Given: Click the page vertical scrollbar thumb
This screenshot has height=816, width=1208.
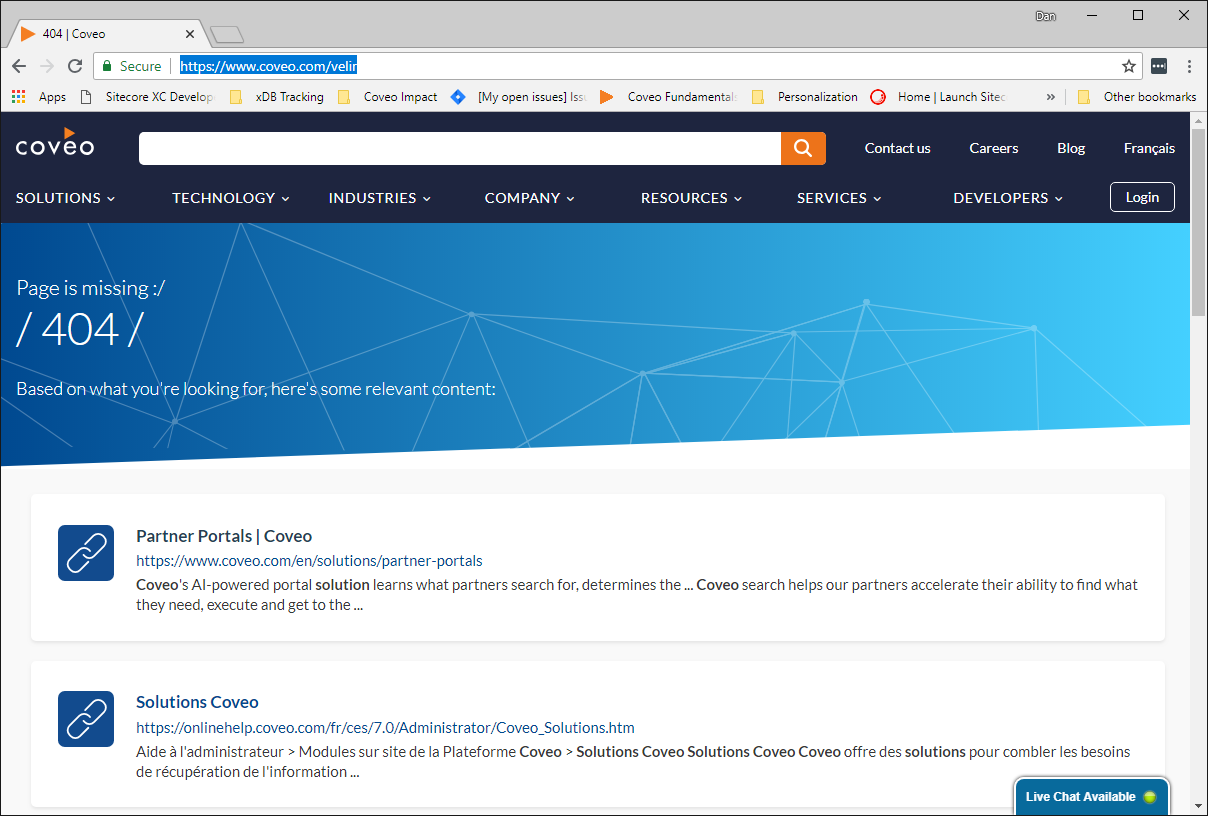Looking at the screenshot, I should click(x=1199, y=222).
